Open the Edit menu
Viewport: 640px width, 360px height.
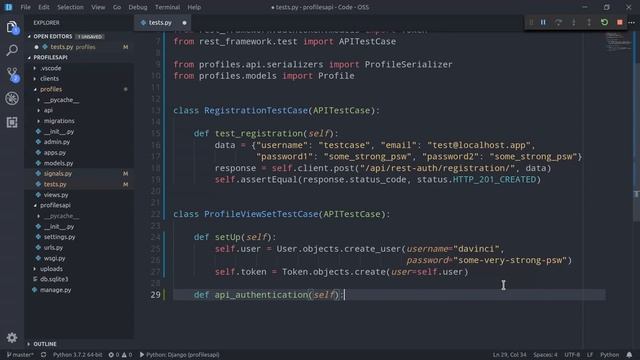pos(44,7)
